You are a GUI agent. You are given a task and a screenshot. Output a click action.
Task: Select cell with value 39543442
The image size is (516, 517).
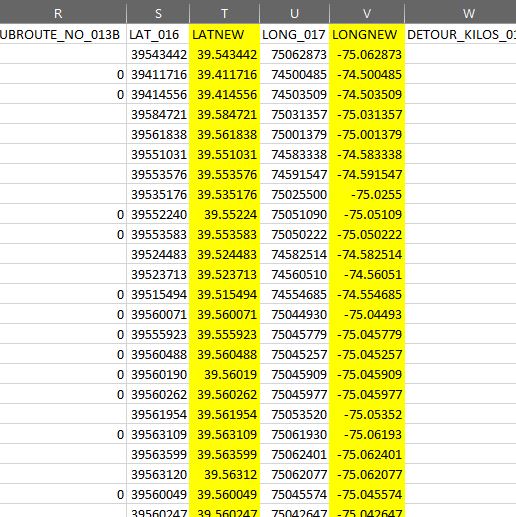[x=158, y=54]
